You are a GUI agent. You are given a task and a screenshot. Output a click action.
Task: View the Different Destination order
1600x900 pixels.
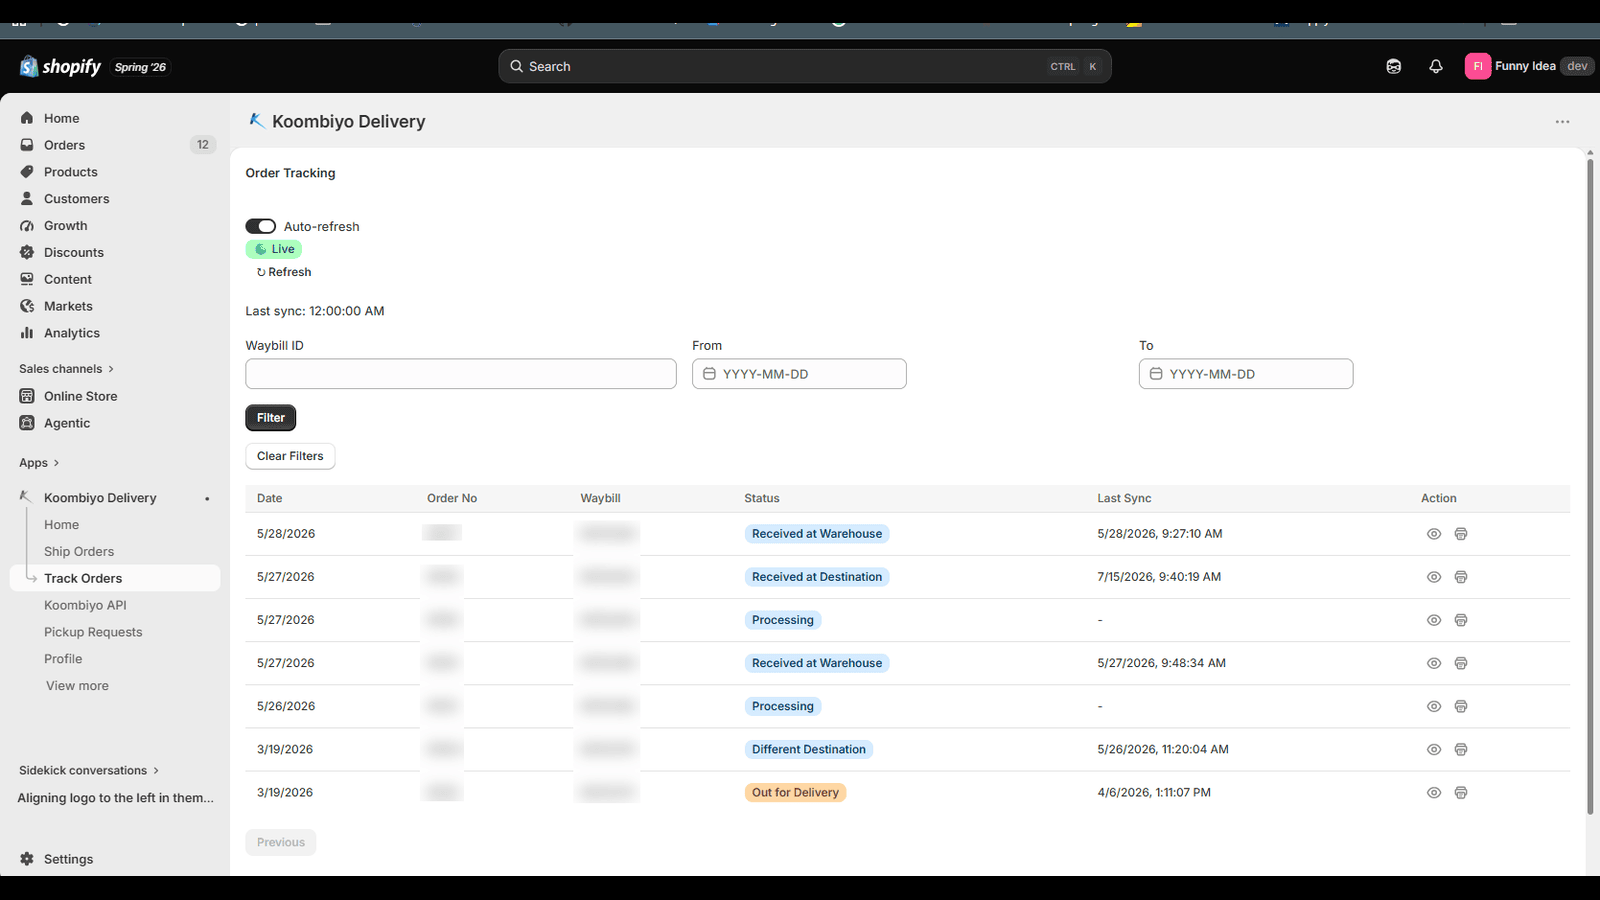1434,749
